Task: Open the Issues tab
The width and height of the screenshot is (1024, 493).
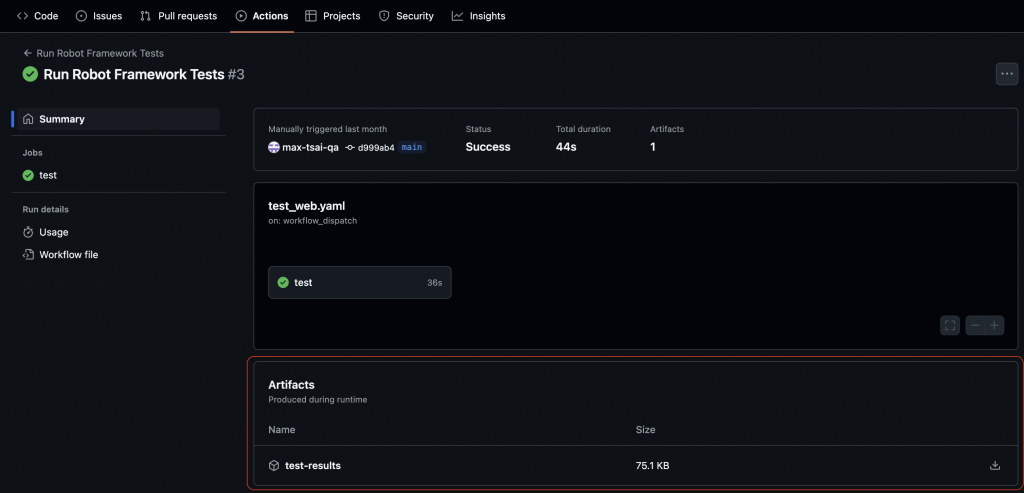Action: [99, 16]
